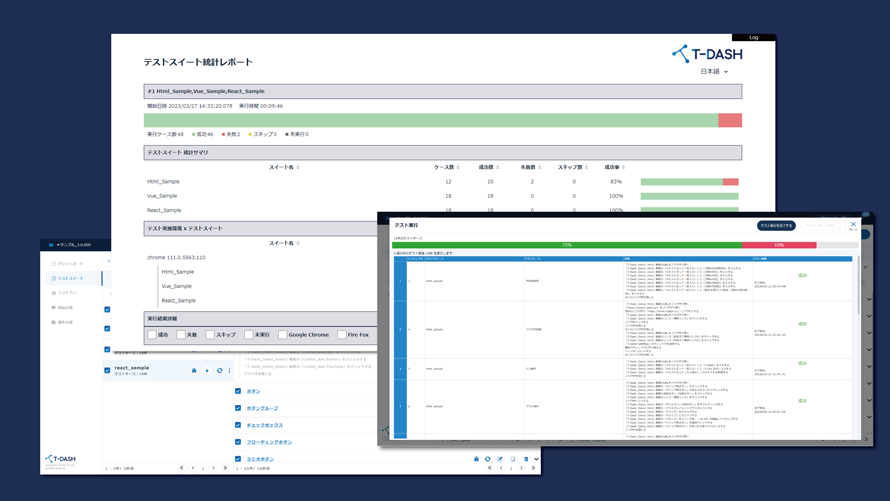Sort by 成功数 column header

(x=489, y=167)
